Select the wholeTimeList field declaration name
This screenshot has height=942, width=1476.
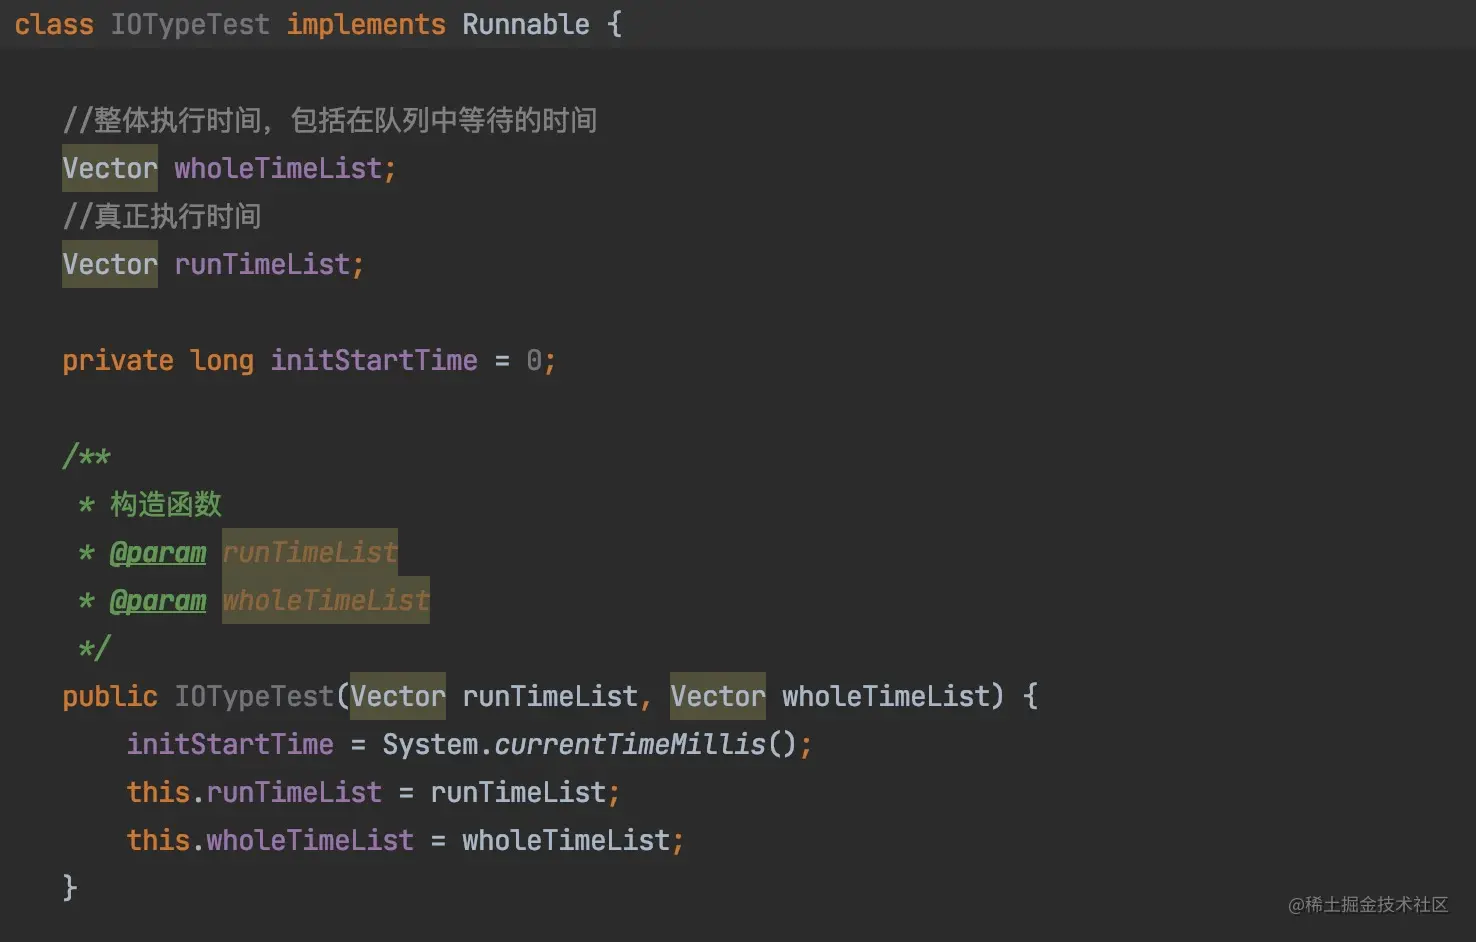(x=278, y=168)
